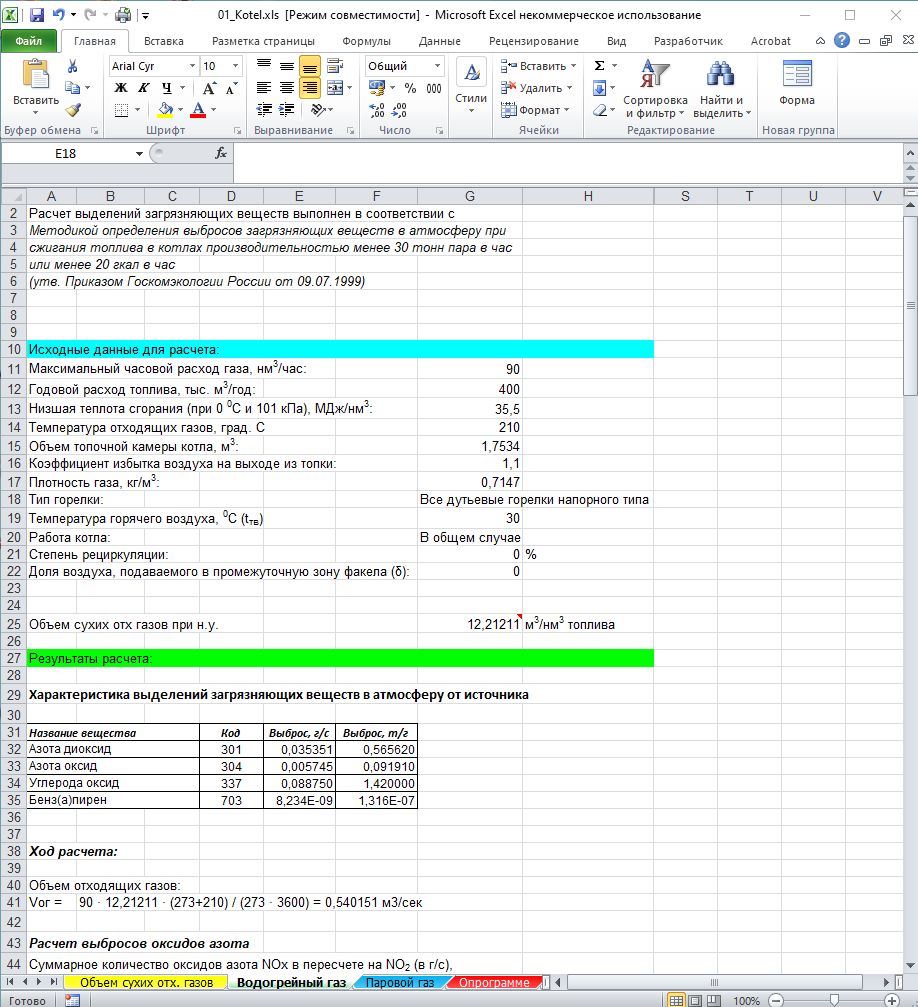Open Найти и выделить menu

click(721, 88)
